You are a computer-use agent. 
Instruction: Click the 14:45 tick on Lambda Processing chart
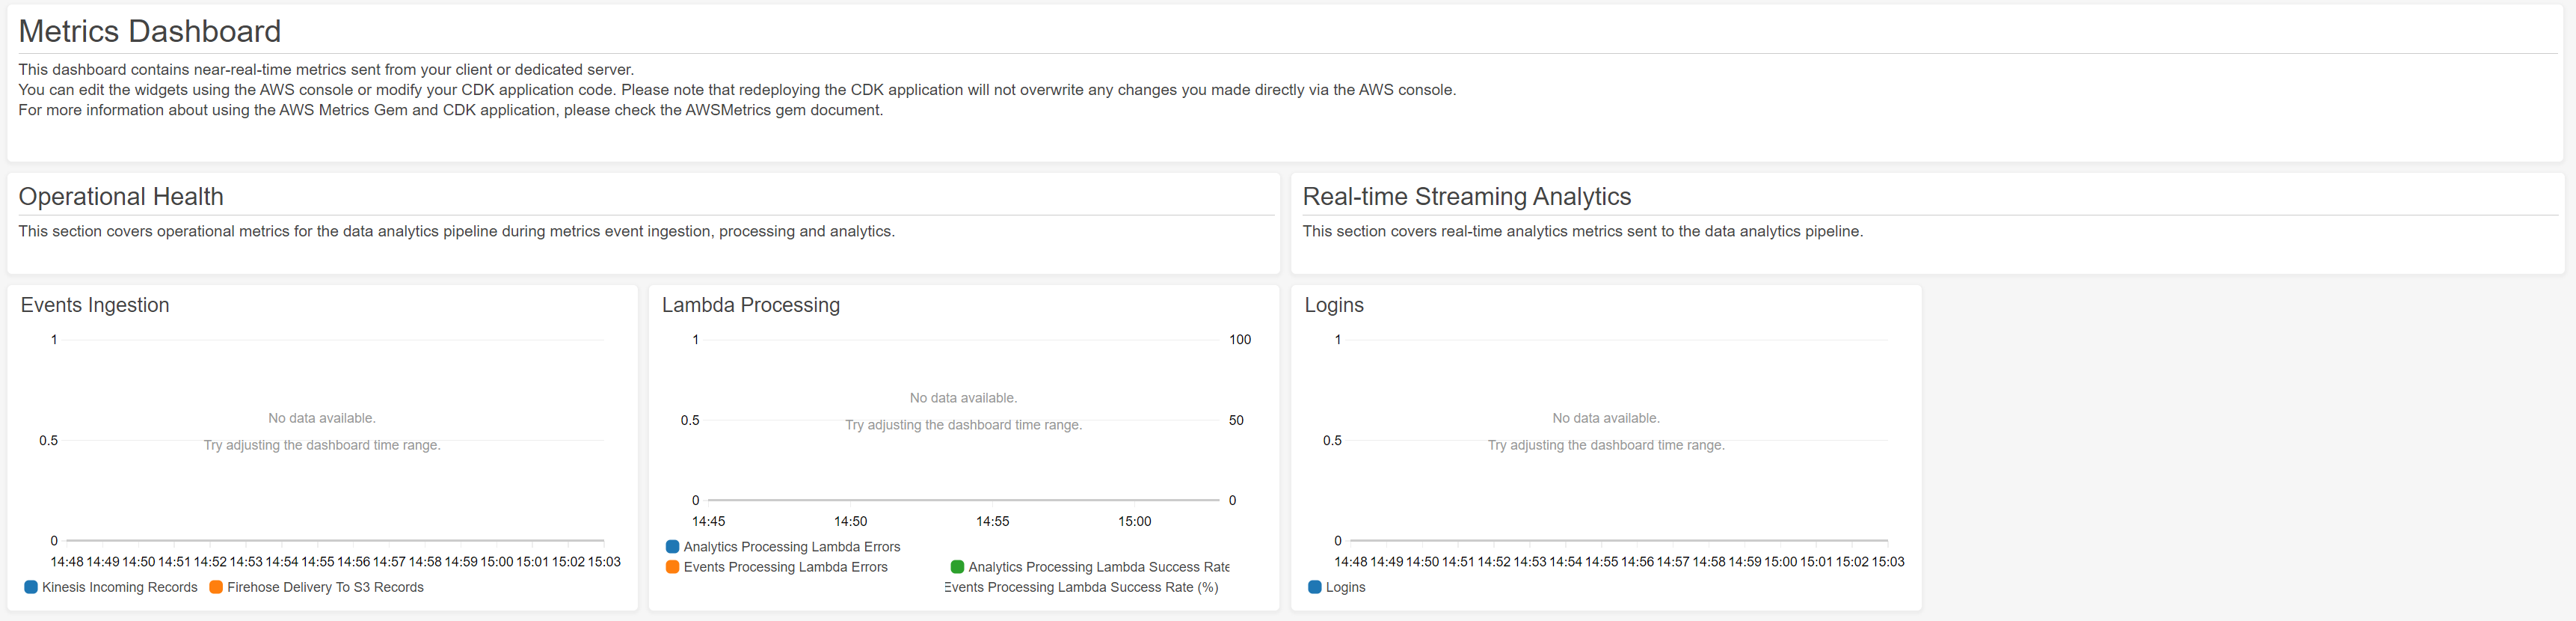click(x=708, y=521)
